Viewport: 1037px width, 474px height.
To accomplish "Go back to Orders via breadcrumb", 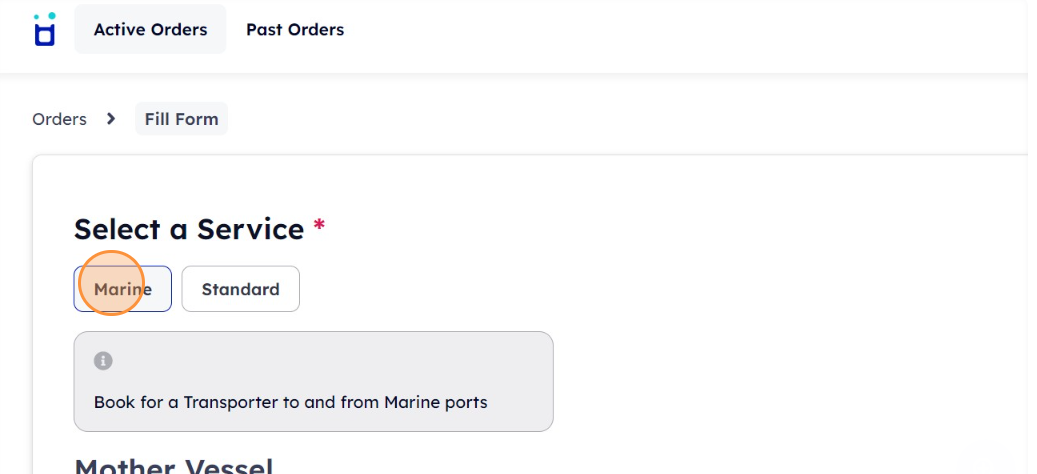I will click(x=60, y=119).
